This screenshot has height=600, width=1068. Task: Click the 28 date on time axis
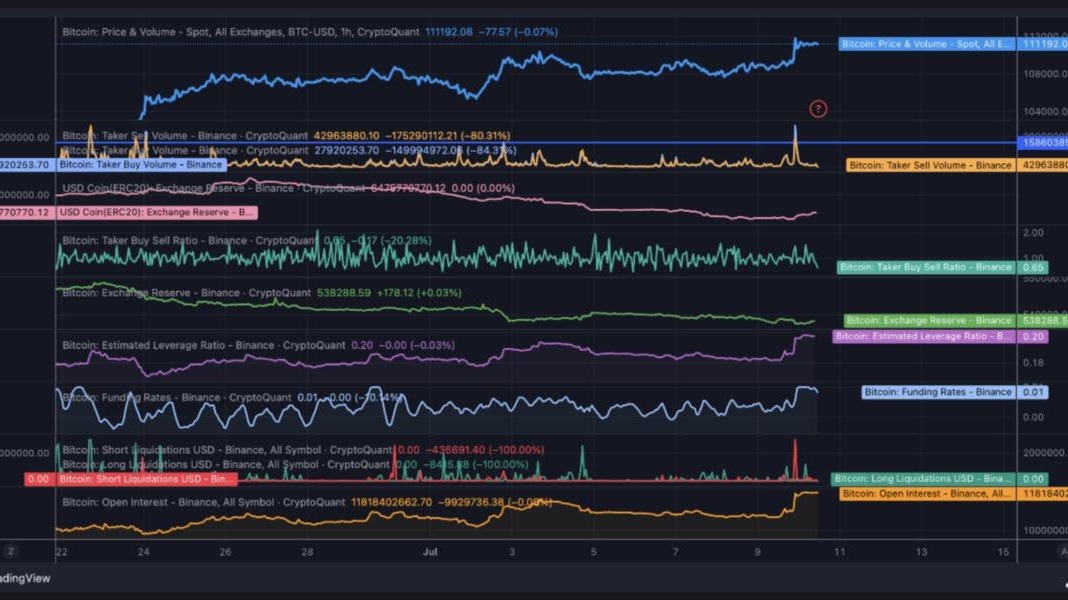tap(307, 552)
